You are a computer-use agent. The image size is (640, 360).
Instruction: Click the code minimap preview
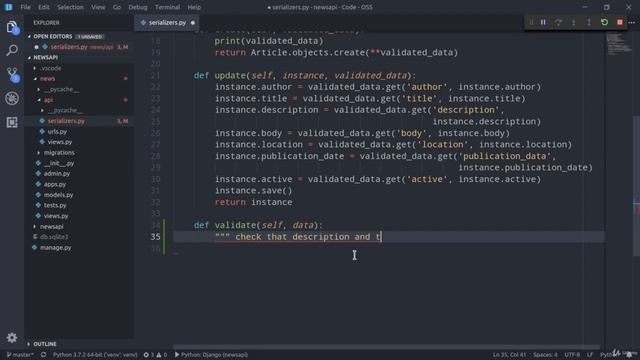pos(618,44)
